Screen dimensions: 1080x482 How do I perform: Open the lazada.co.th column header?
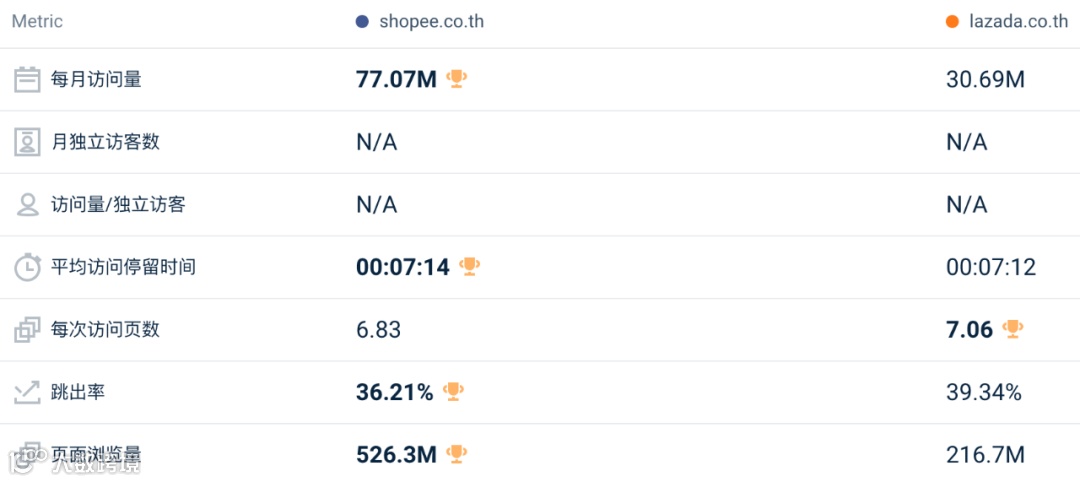coord(1019,22)
